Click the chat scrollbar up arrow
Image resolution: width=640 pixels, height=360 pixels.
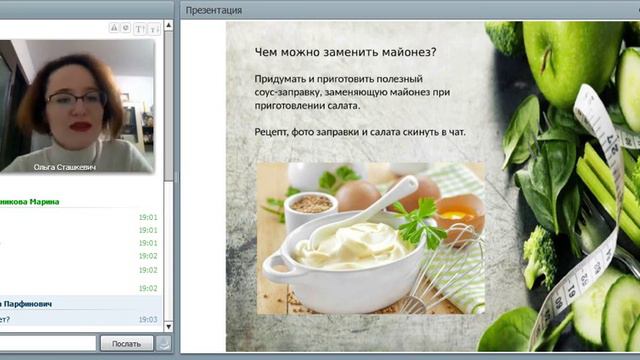click(169, 26)
